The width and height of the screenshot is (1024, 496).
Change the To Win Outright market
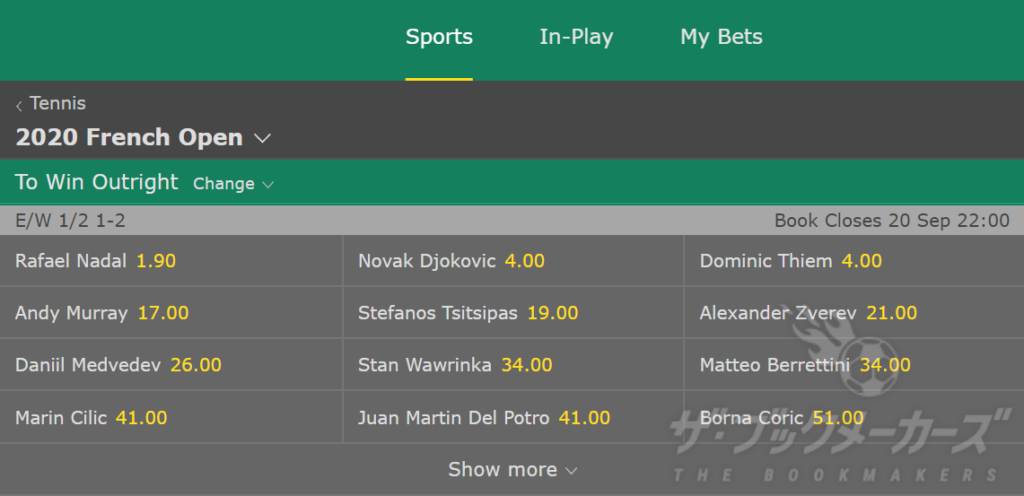(x=233, y=184)
